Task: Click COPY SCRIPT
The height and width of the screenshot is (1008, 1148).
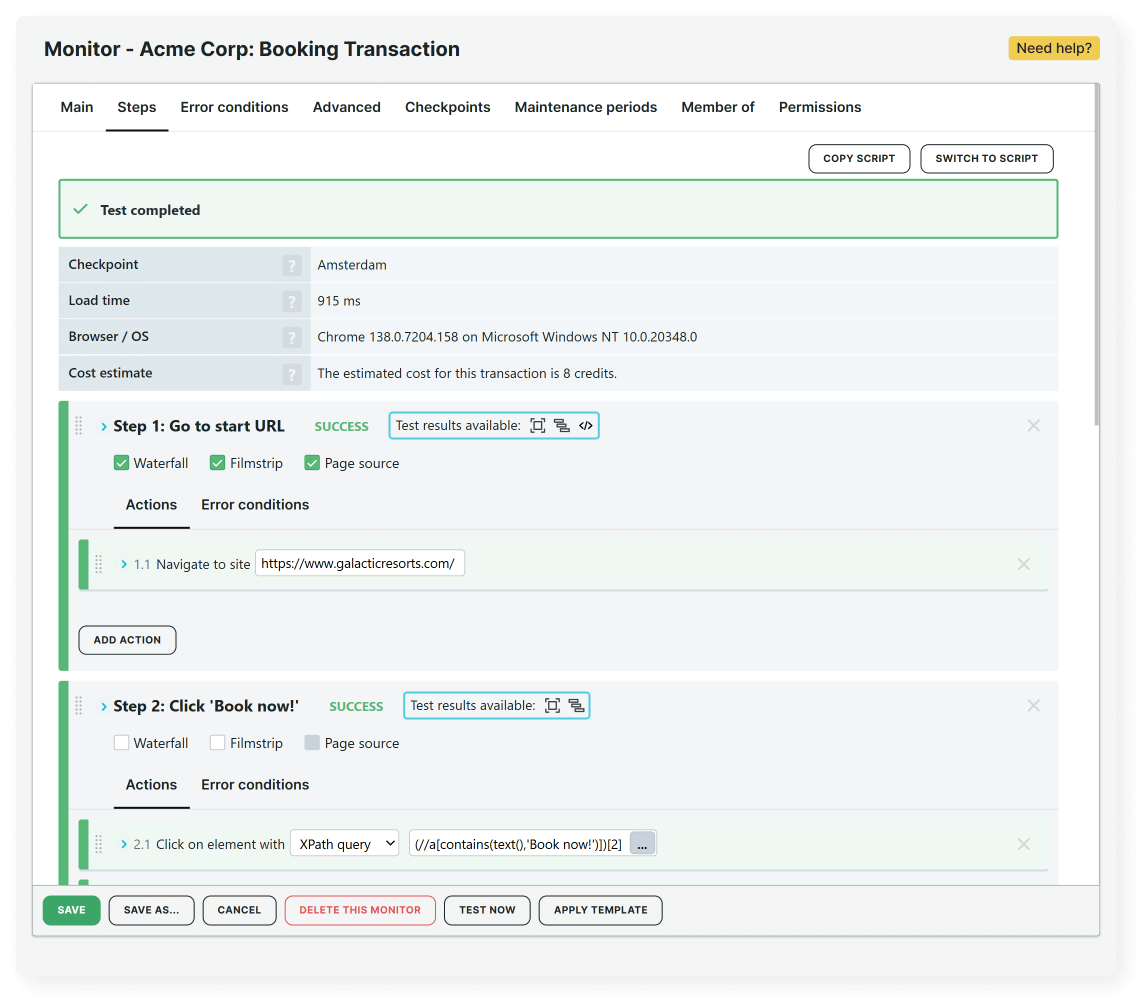Action: 858,158
